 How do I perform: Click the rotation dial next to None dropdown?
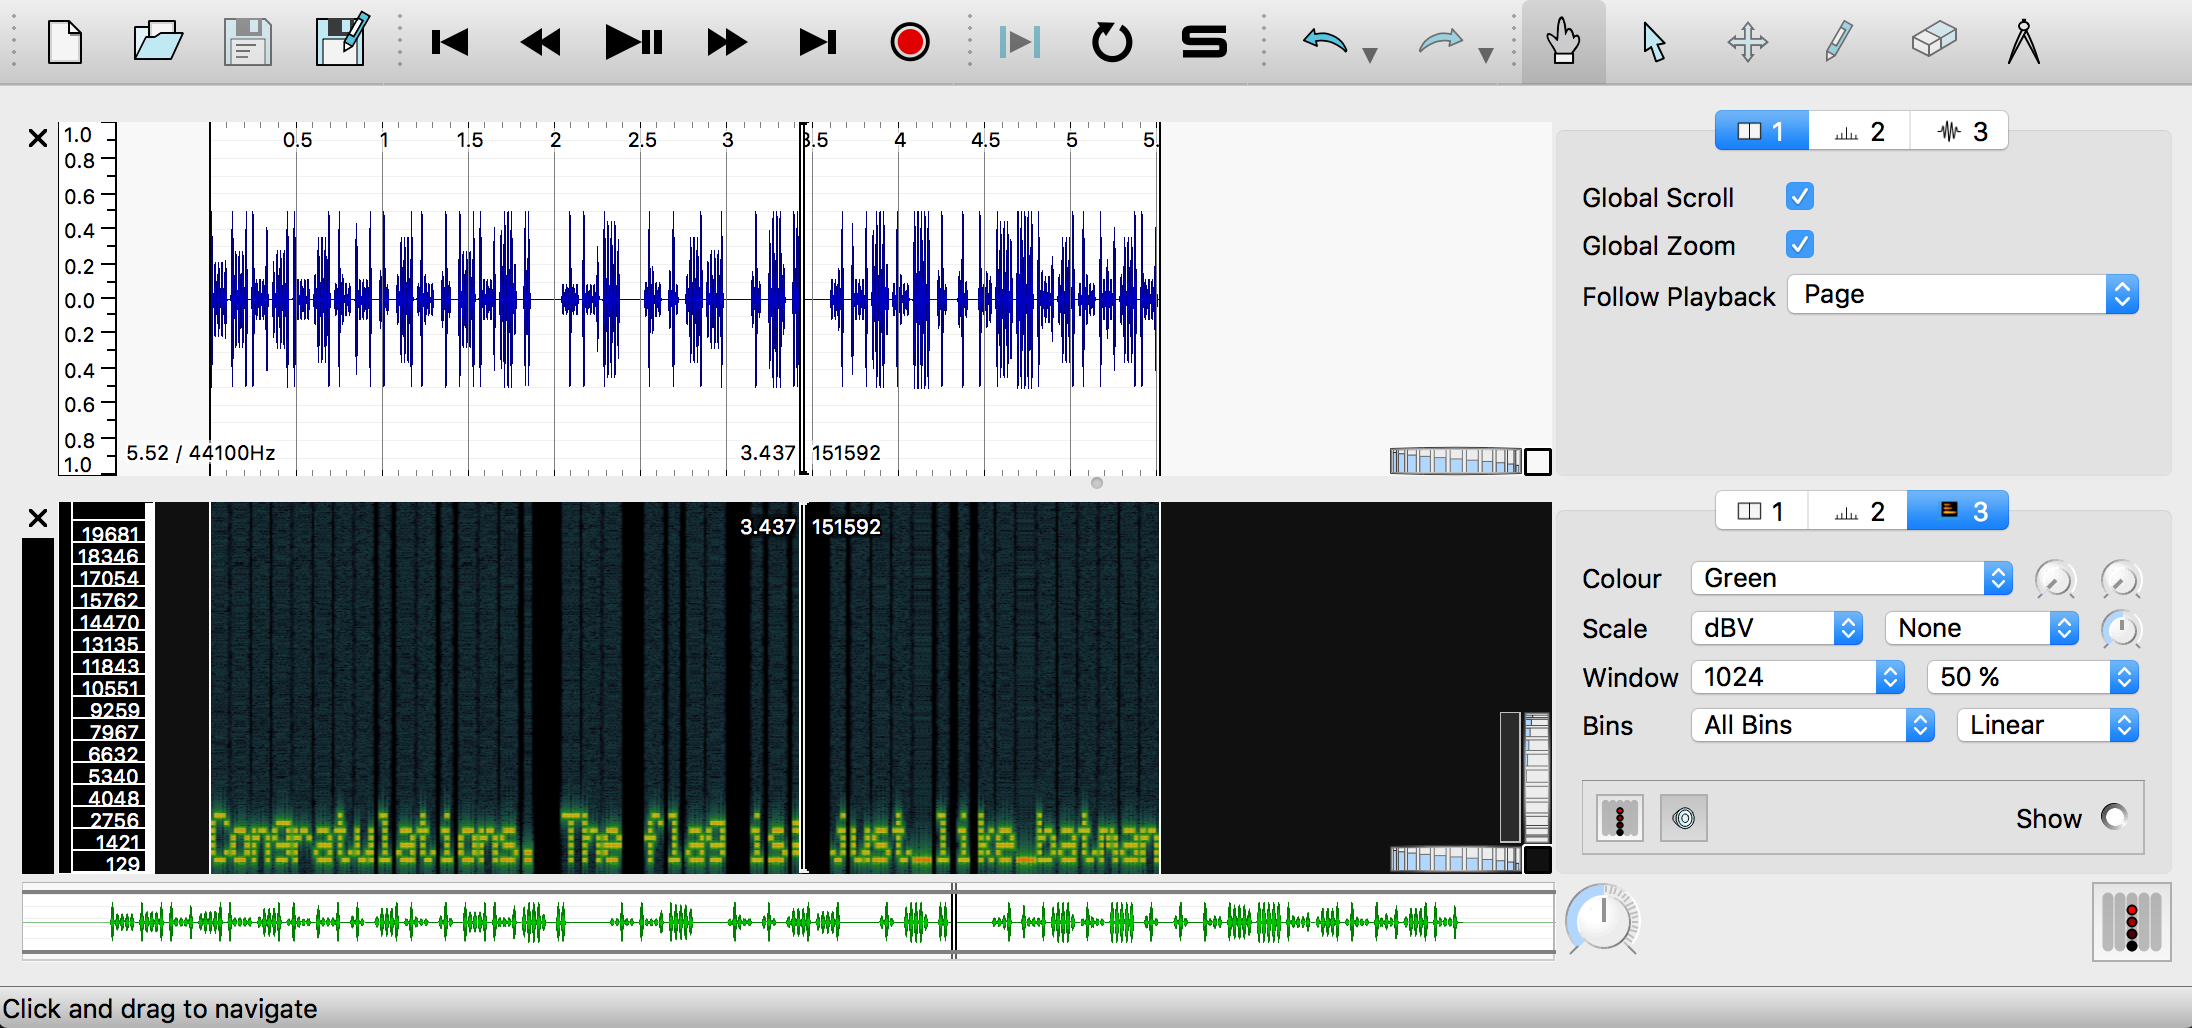(x=2121, y=629)
